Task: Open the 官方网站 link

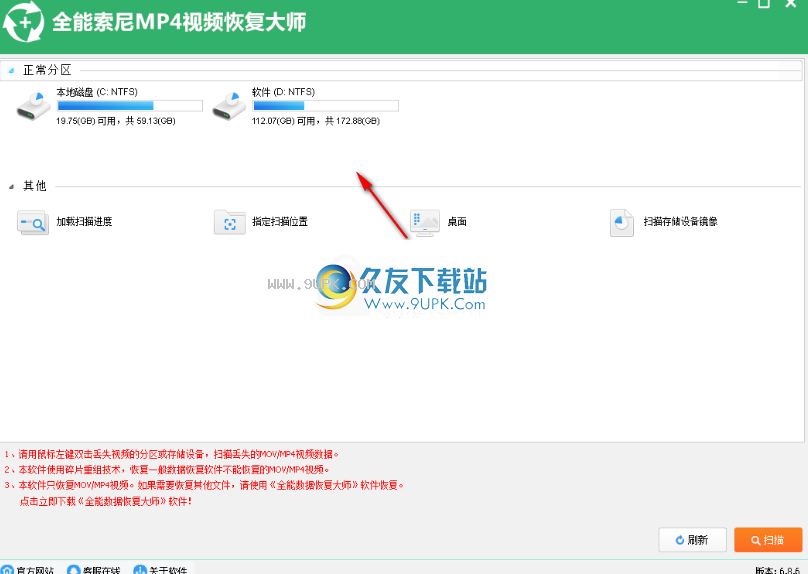Action: (35, 570)
